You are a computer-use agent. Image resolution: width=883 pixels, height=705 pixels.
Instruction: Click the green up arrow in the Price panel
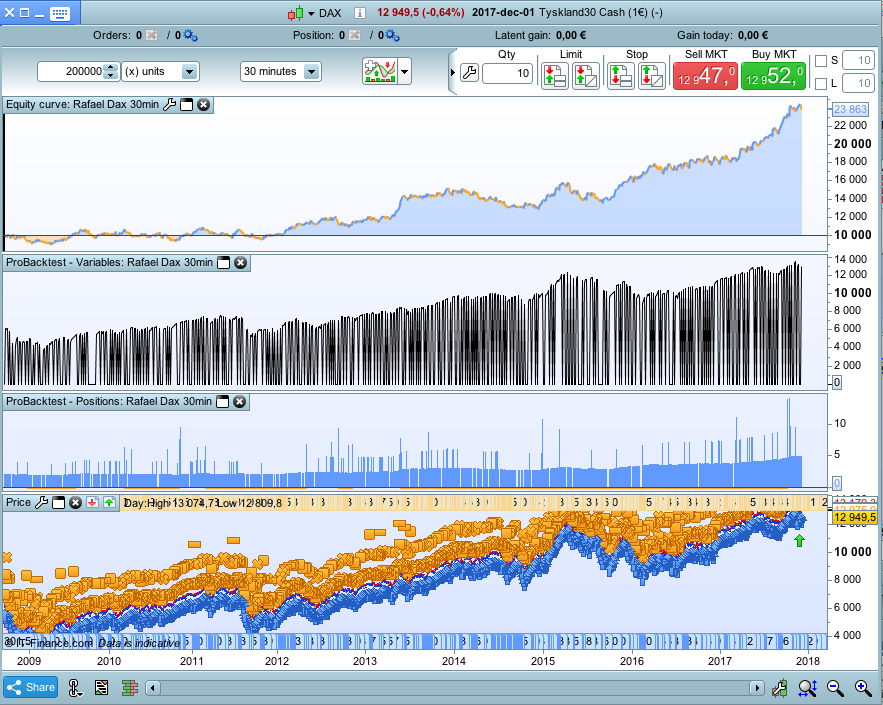pyautogui.click(x=109, y=503)
